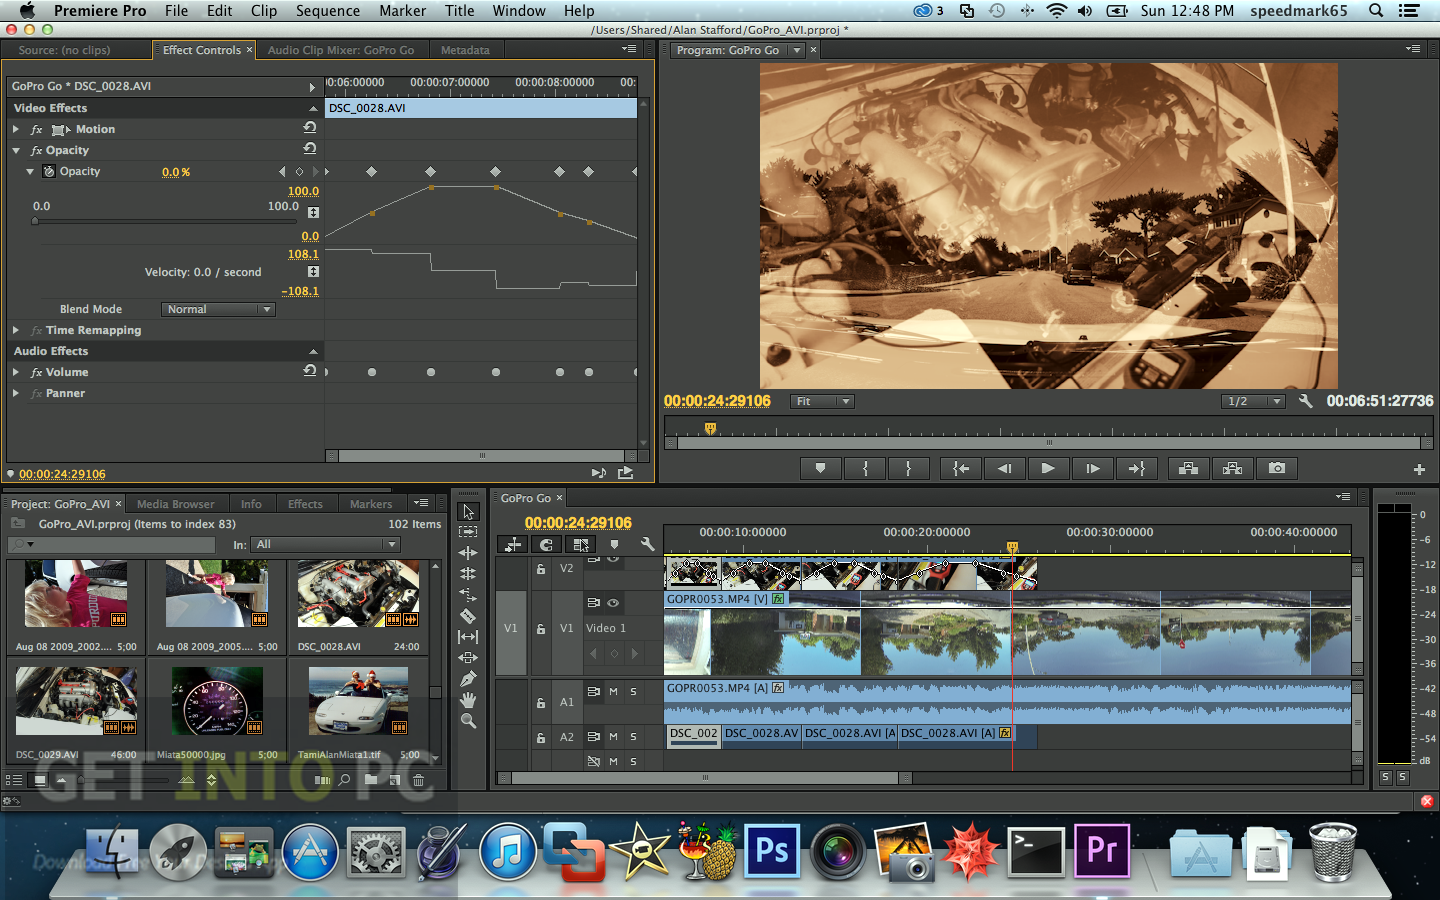Expand the Panner effect
1440x900 pixels.
tap(16, 393)
